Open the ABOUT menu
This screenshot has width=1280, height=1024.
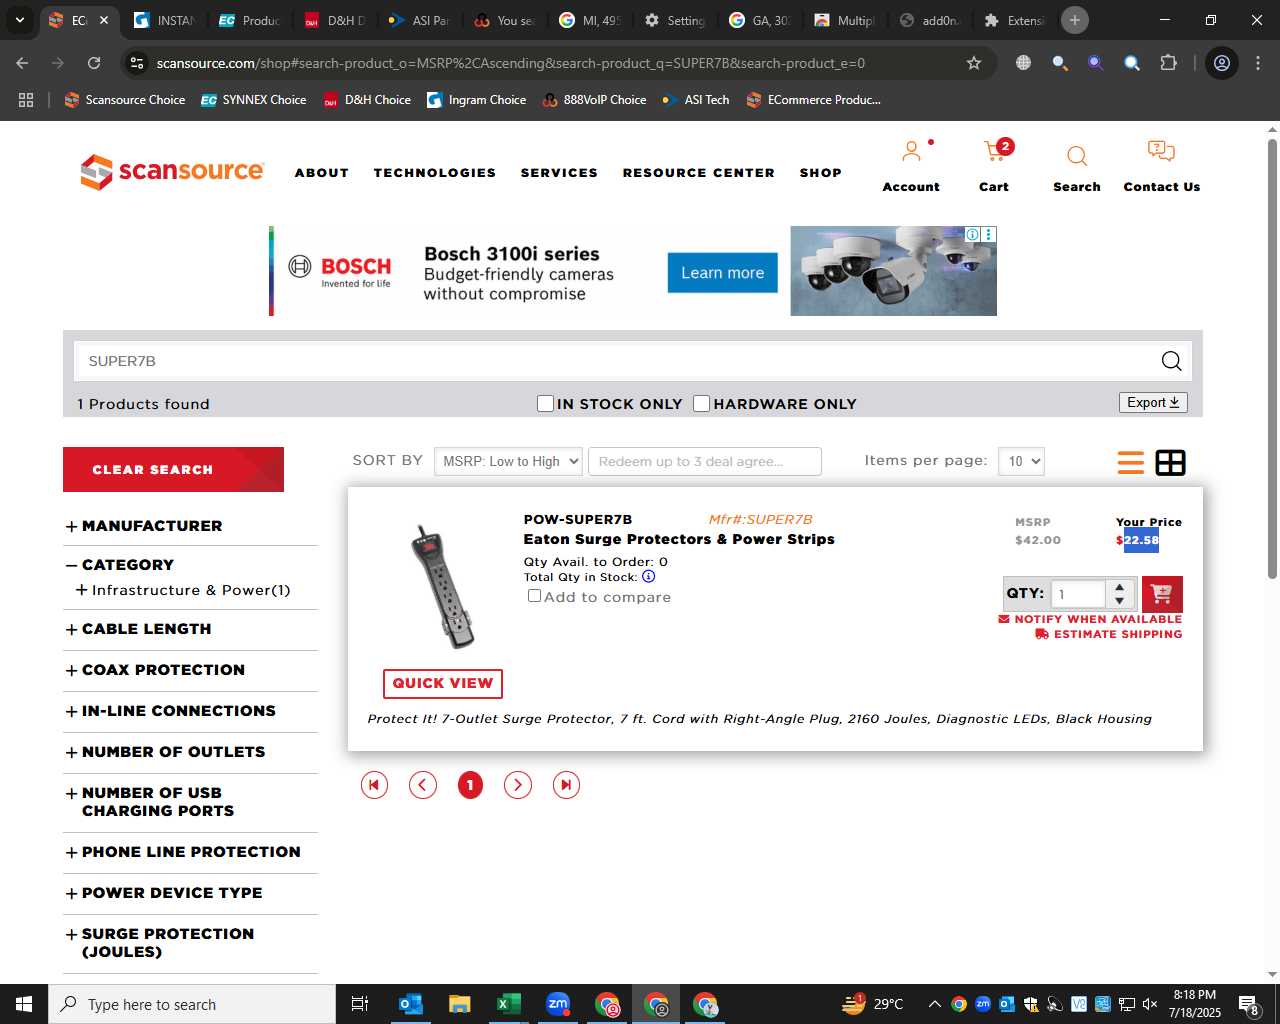[322, 173]
